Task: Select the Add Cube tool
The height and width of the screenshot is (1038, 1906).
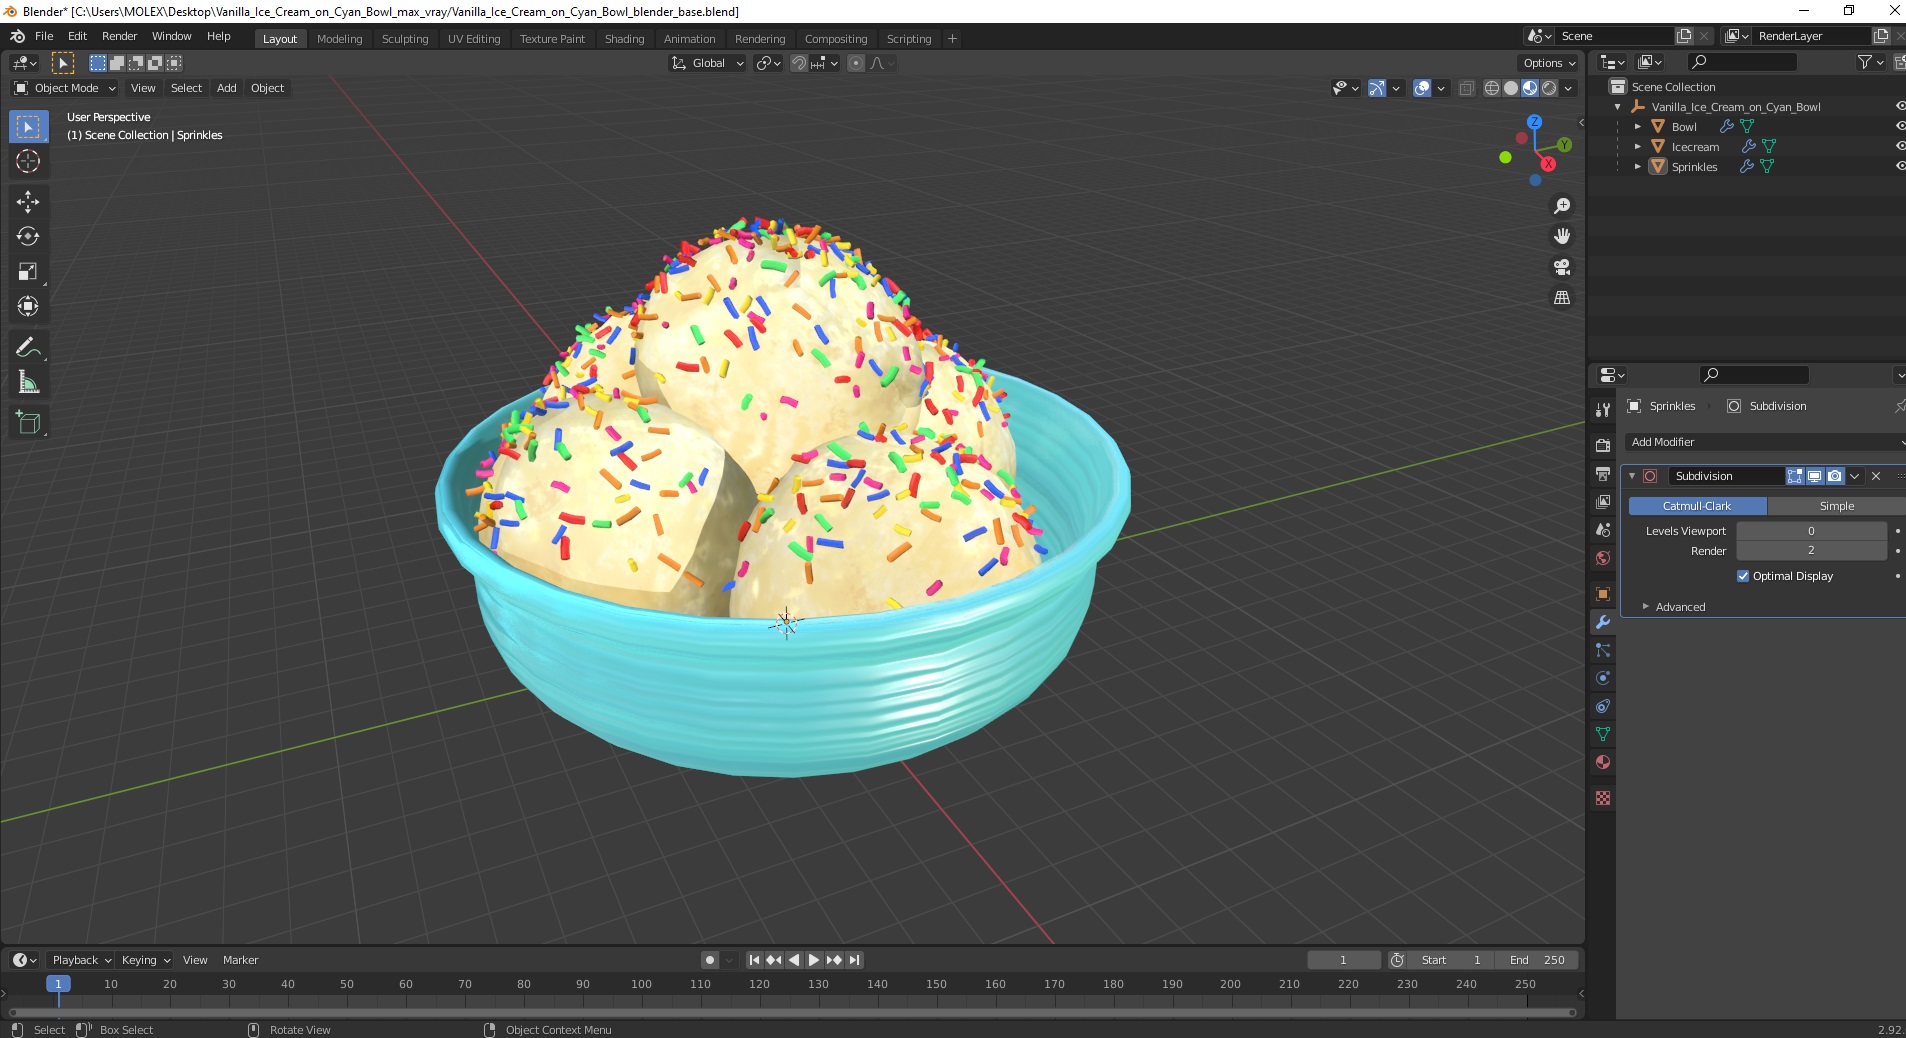Action: pos(28,423)
